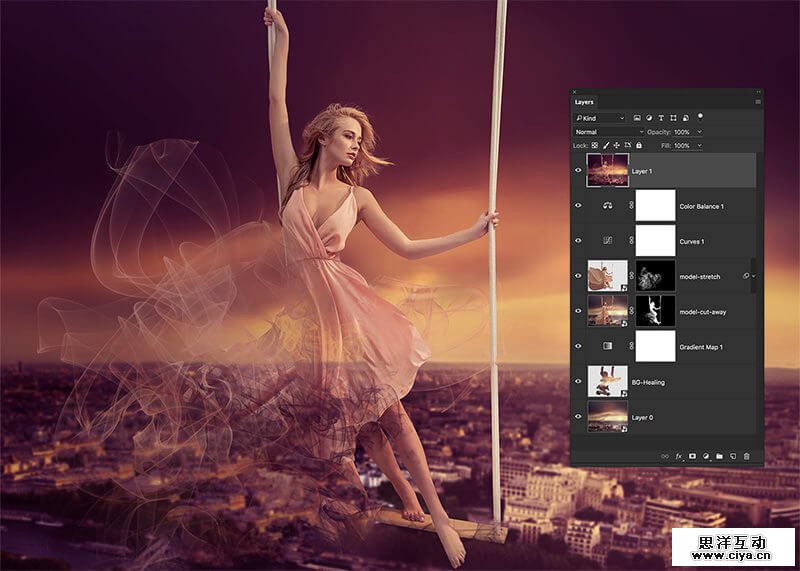This screenshot has height=571, width=800.
Task: Click the Create new group folder icon
Action: tap(719, 455)
